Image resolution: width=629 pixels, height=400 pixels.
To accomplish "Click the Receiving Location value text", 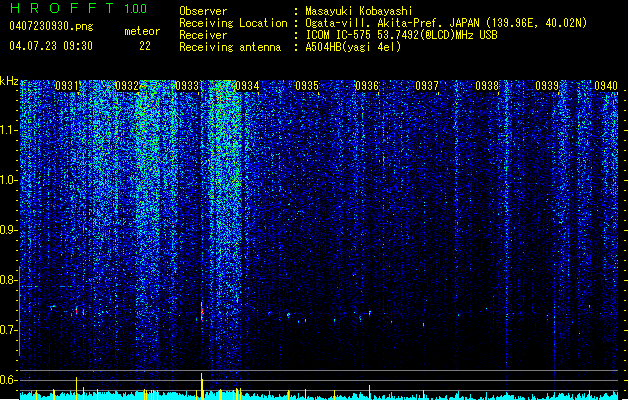I will pos(446,23).
